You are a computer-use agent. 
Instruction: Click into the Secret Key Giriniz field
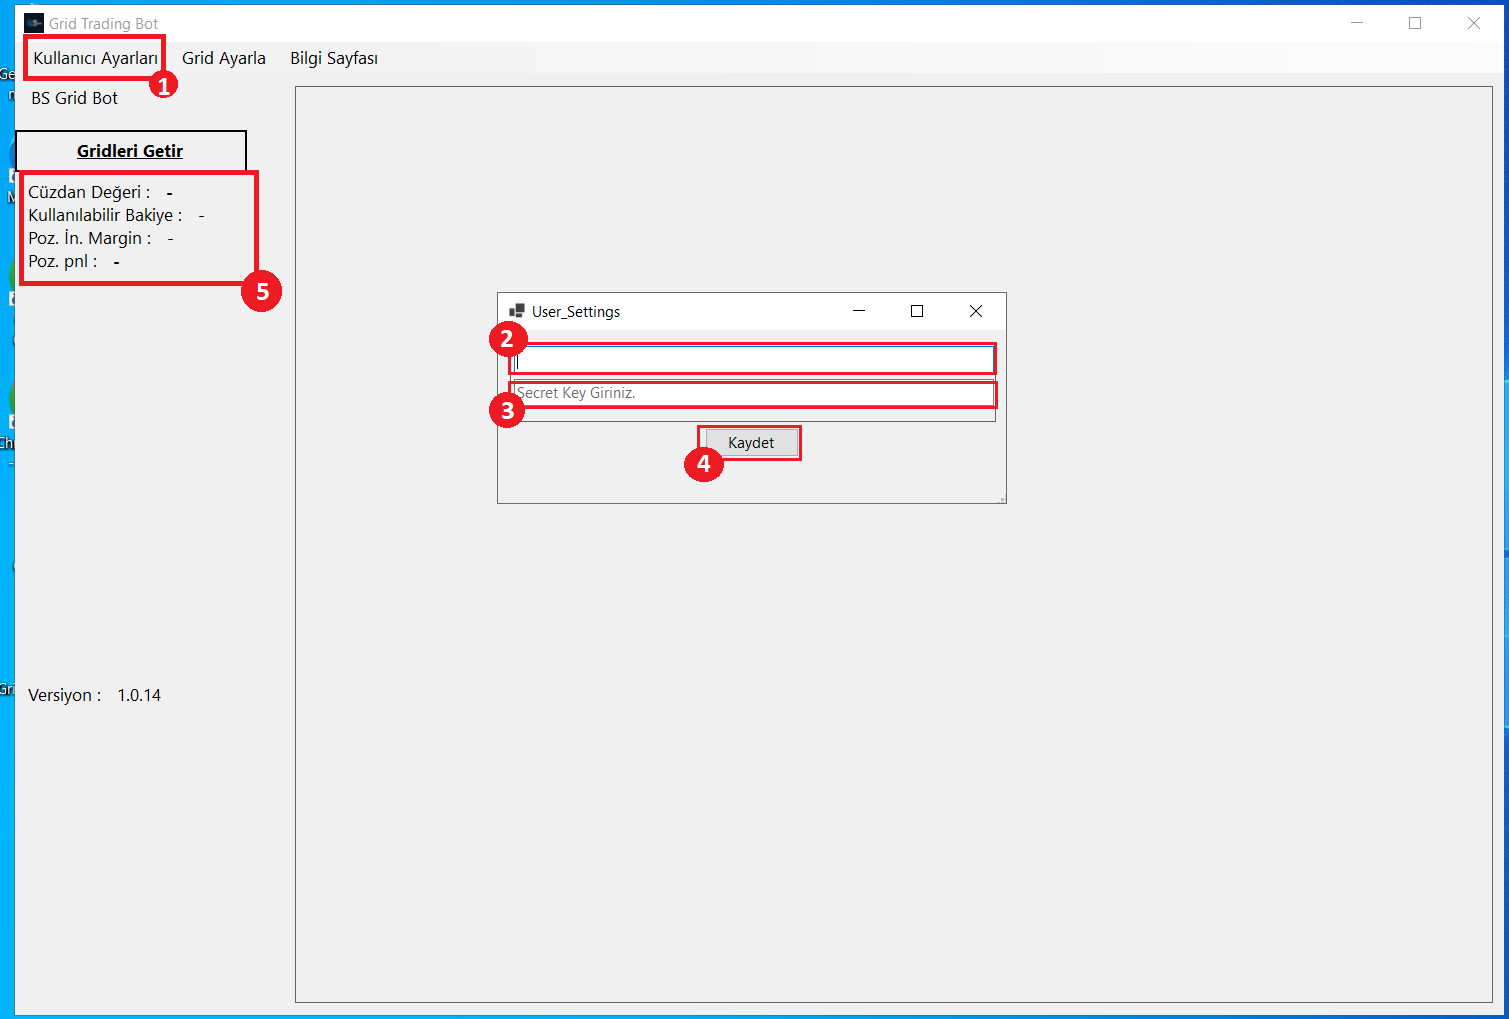[752, 393]
